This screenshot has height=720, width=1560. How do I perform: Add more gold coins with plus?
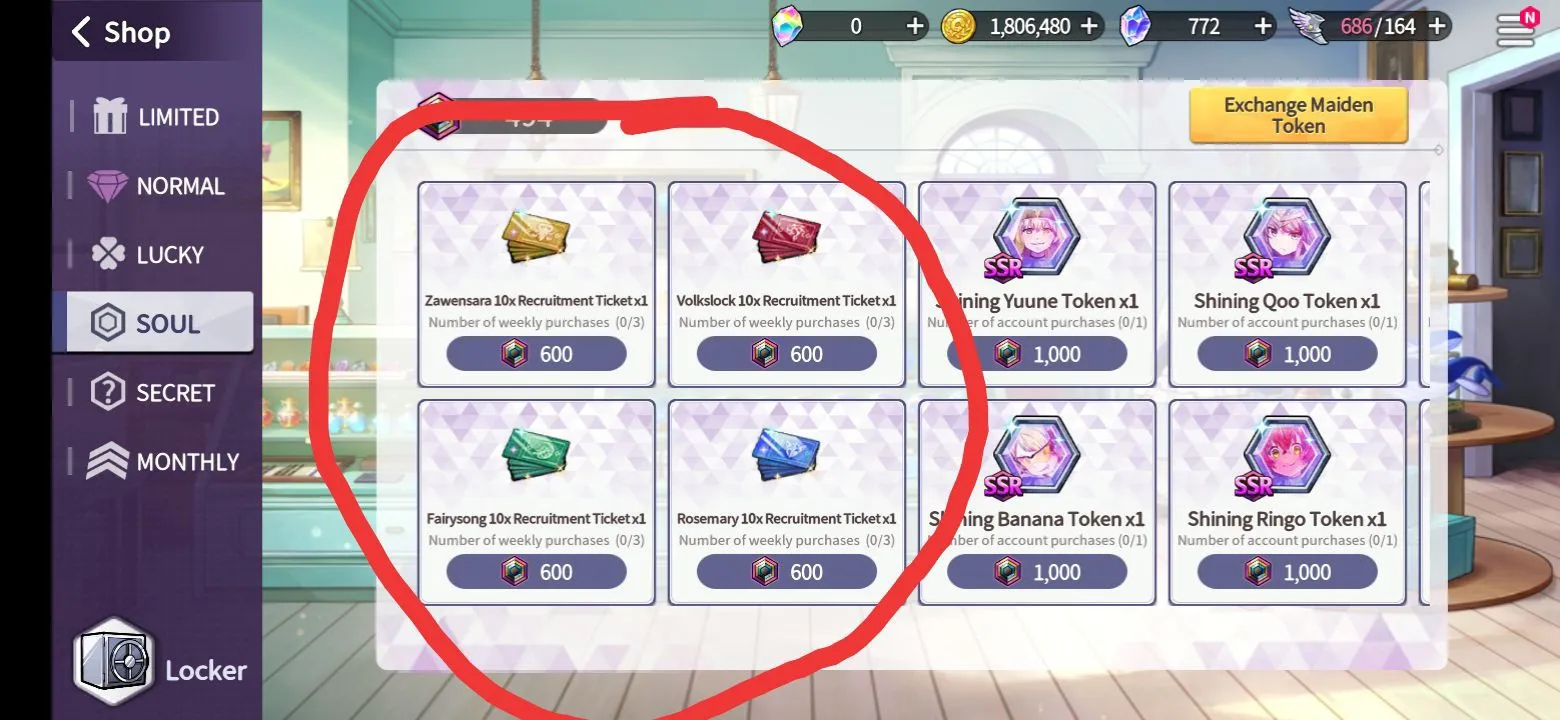tap(1089, 26)
